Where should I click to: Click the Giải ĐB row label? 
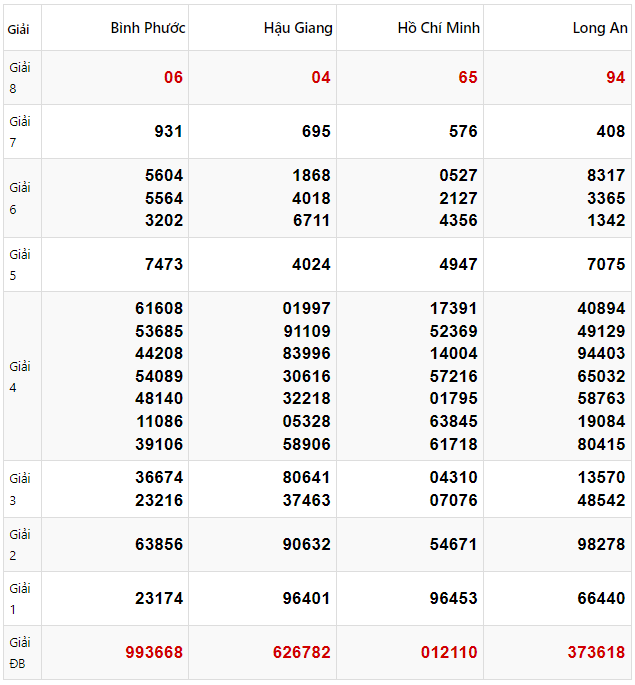(x=20, y=652)
